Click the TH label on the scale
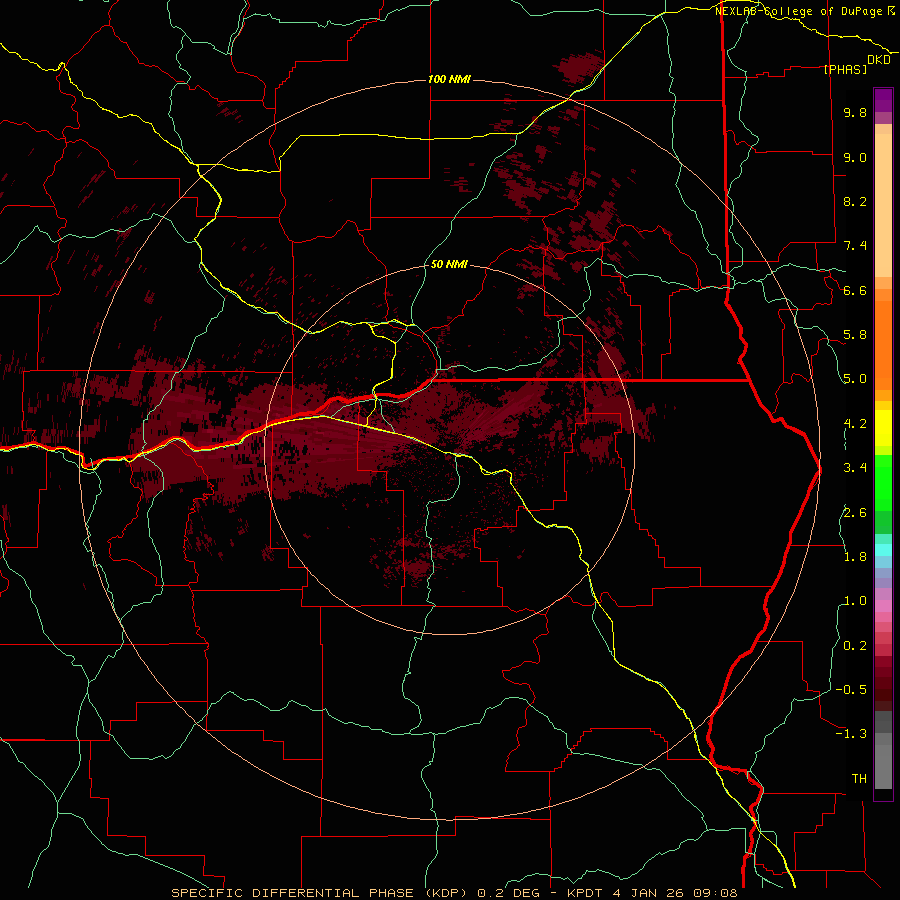900x900 pixels. click(859, 779)
